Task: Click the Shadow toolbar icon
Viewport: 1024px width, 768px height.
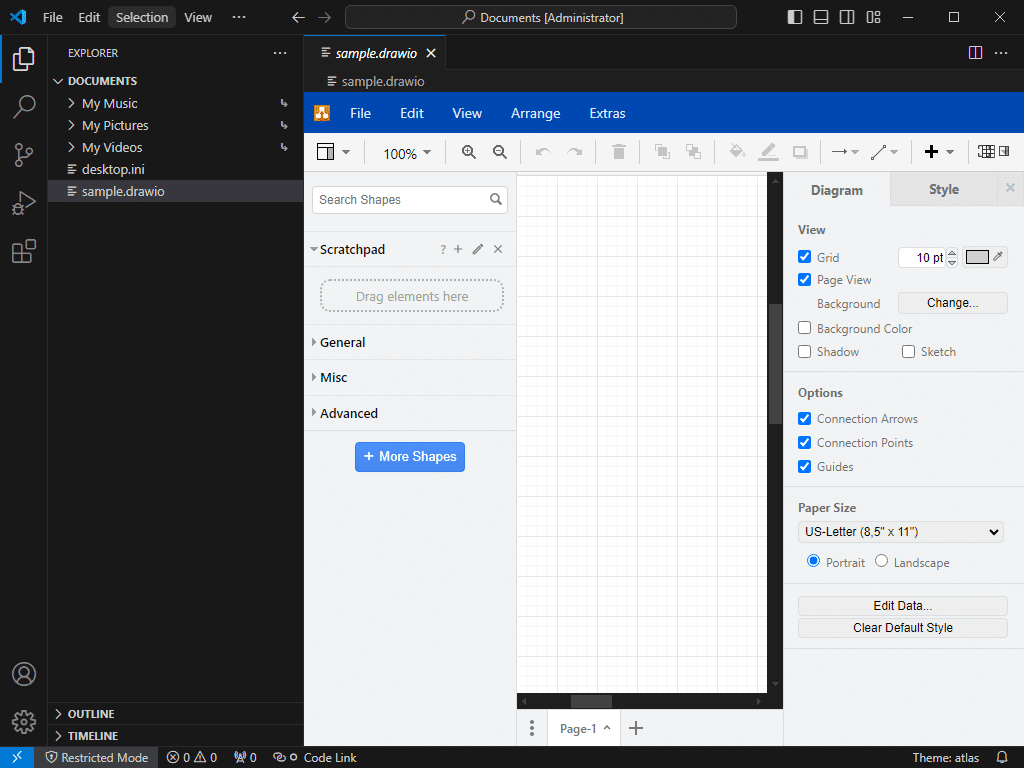Action: pos(800,152)
